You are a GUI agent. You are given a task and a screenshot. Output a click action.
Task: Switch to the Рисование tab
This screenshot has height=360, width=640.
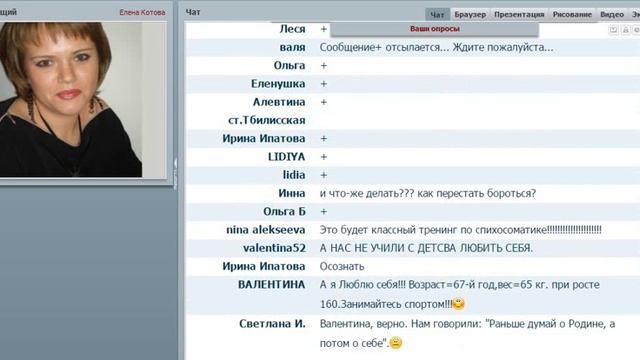pos(572,14)
